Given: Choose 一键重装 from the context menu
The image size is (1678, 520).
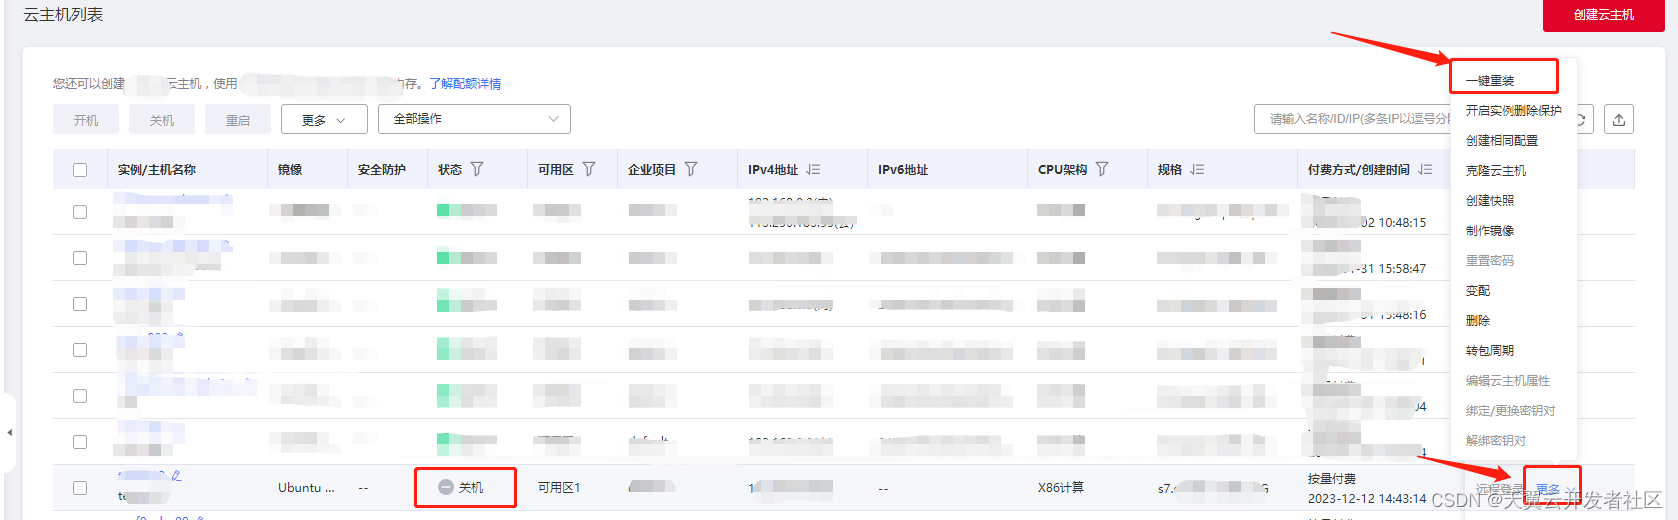Looking at the screenshot, I should (1490, 80).
